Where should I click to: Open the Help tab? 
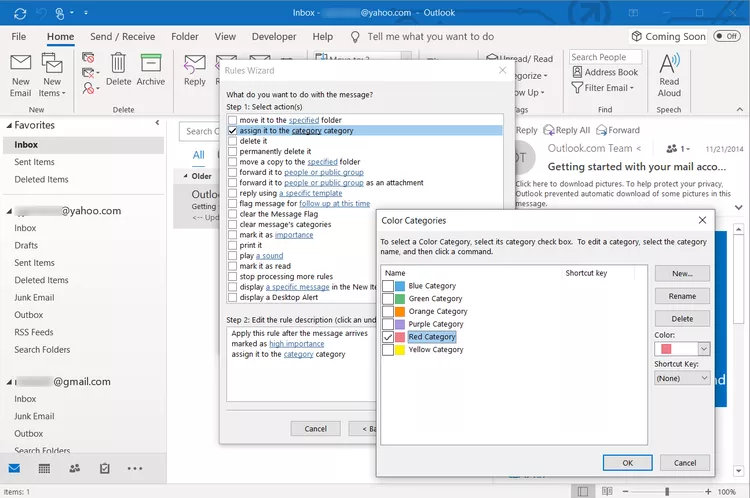[x=322, y=37]
